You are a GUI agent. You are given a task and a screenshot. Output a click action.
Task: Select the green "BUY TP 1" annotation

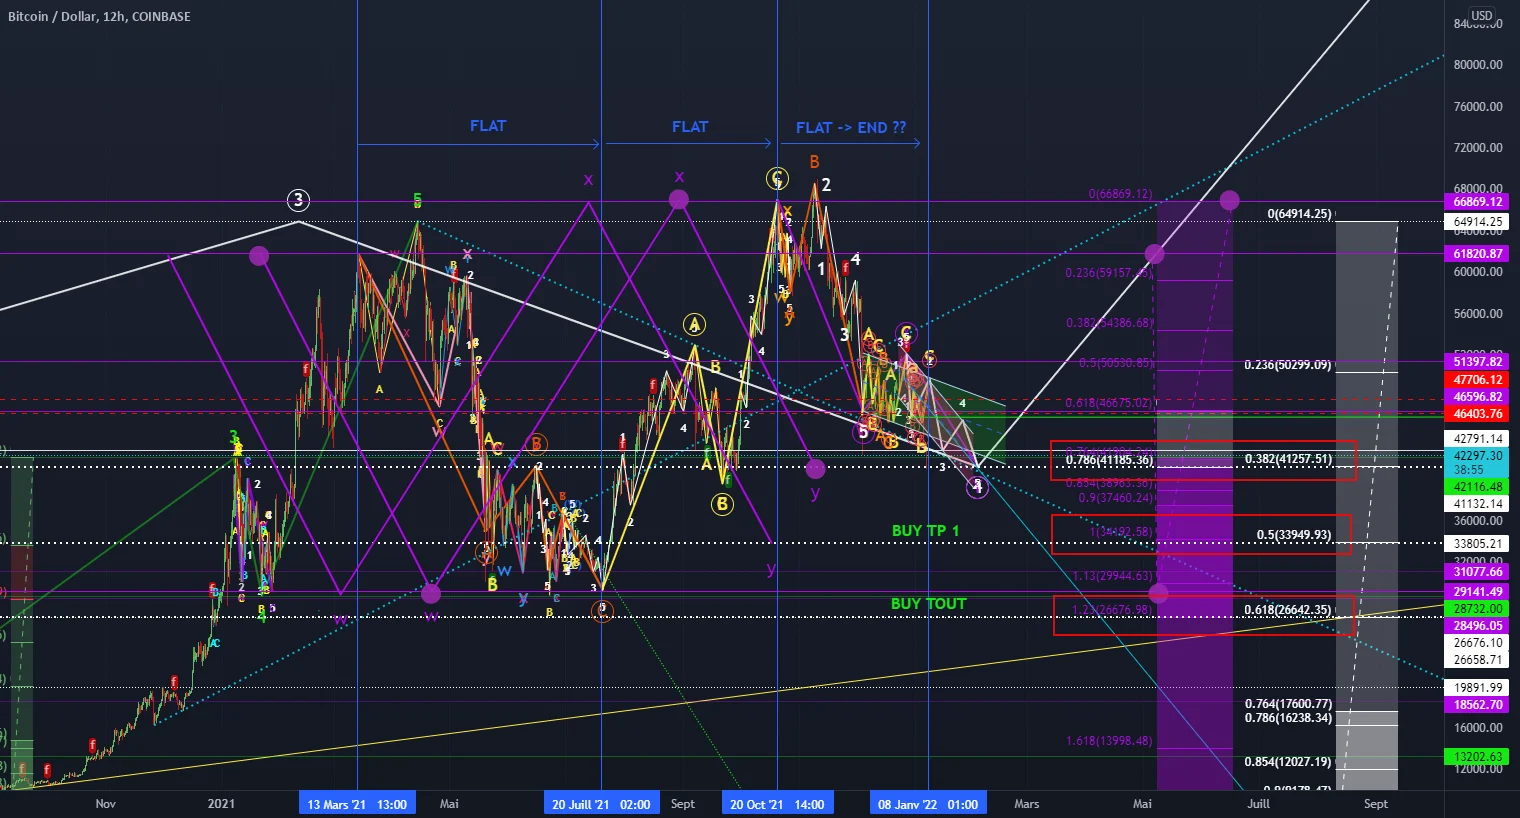(x=925, y=531)
